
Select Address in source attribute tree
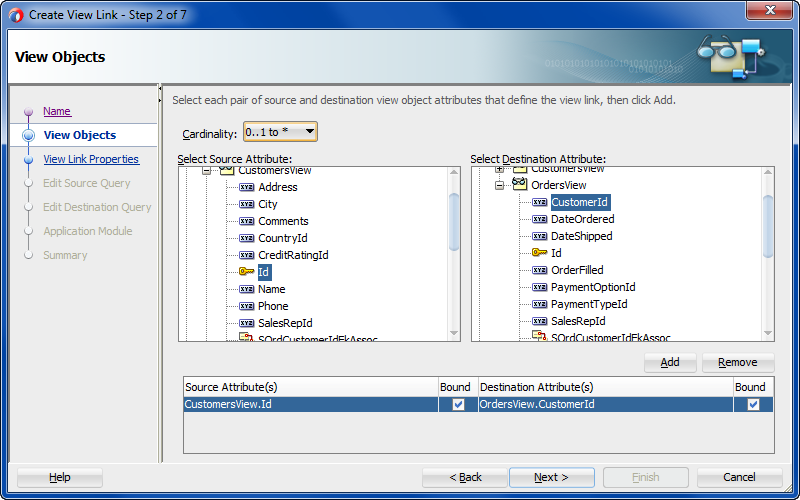click(x=278, y=187)
